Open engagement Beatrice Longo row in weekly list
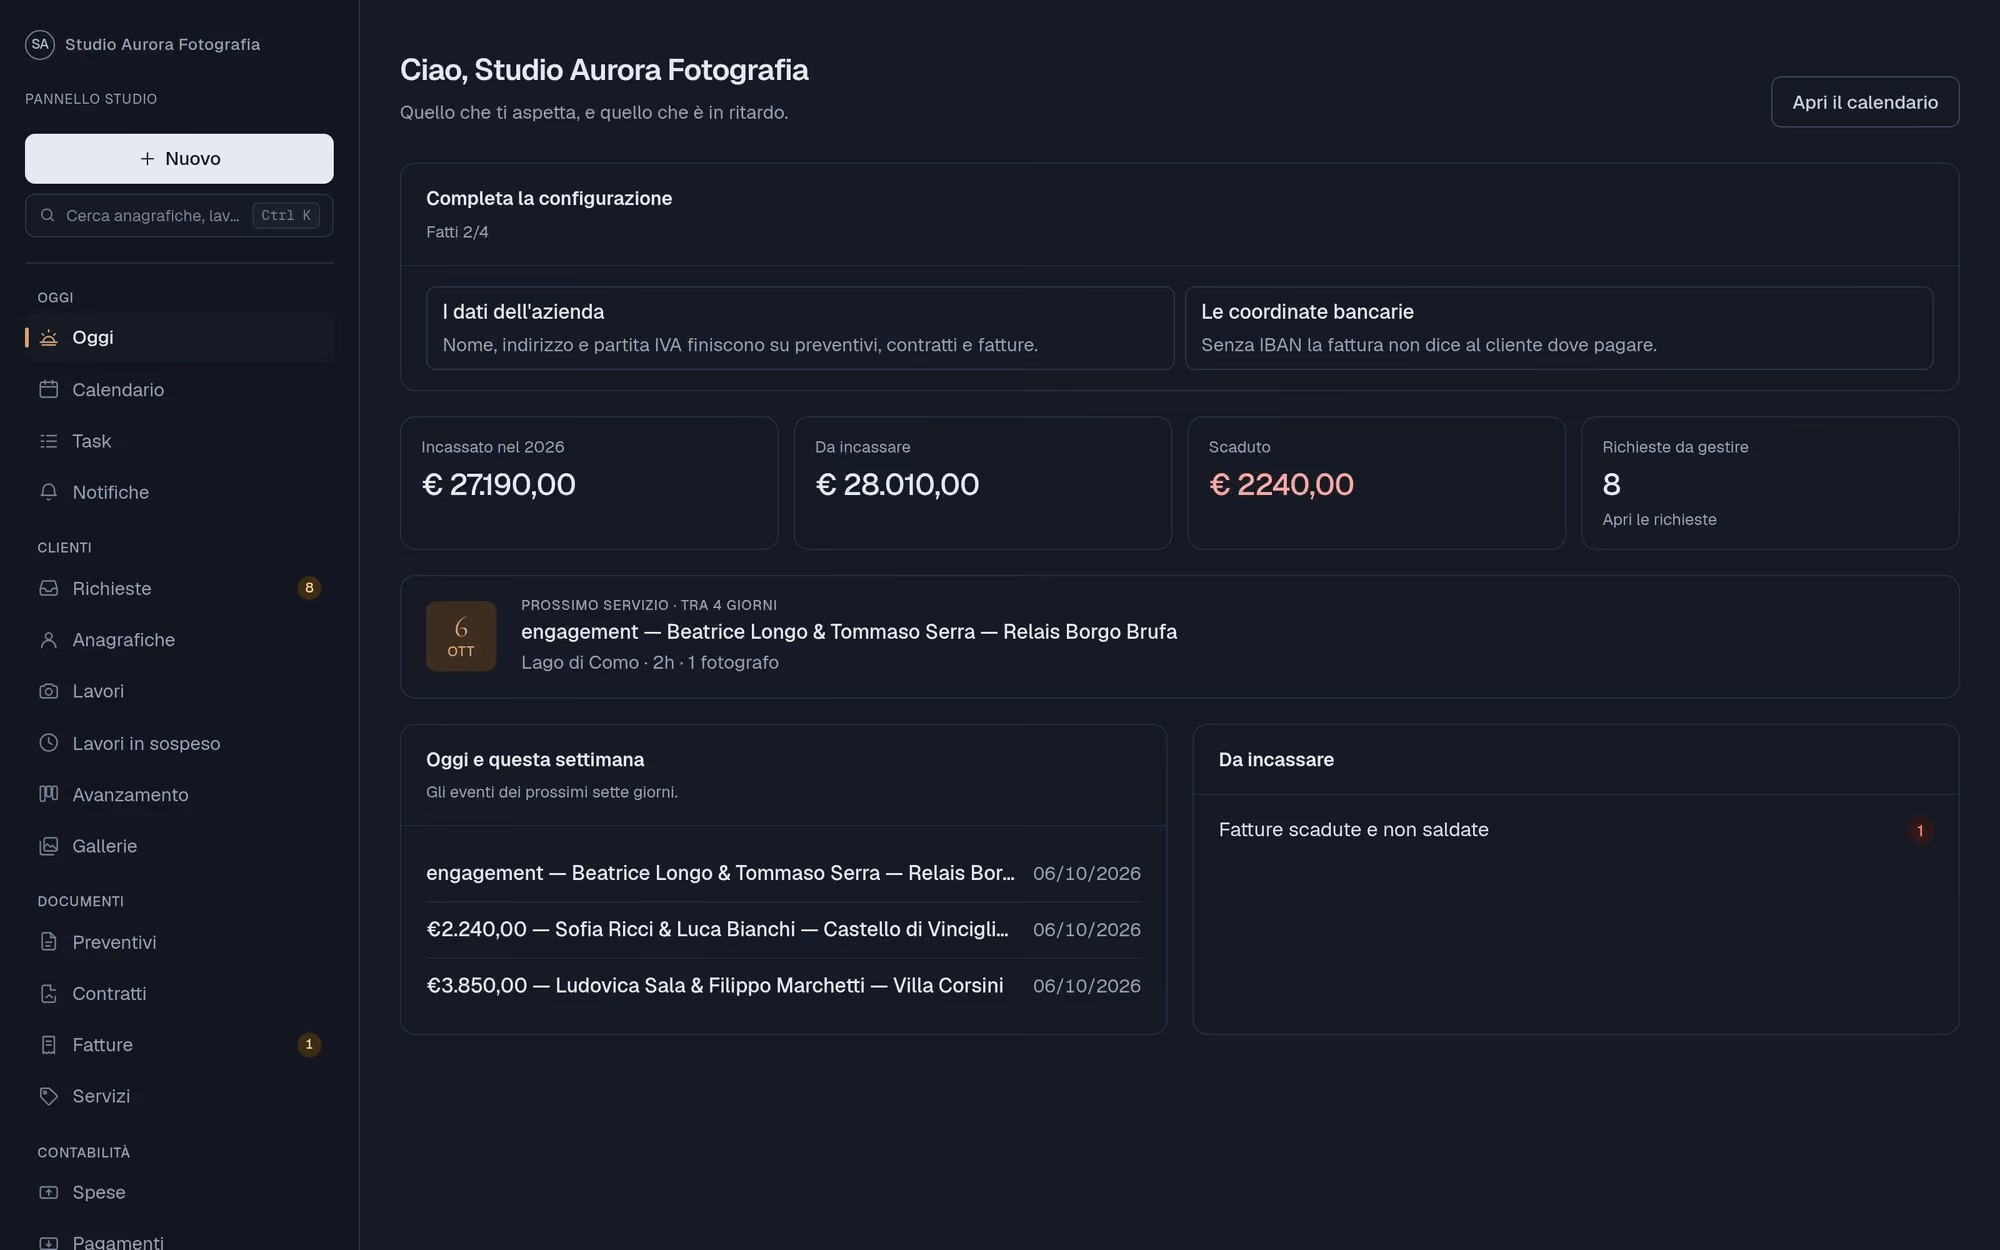Screen dimensions: 2000x1250 [x=783, y=873]
